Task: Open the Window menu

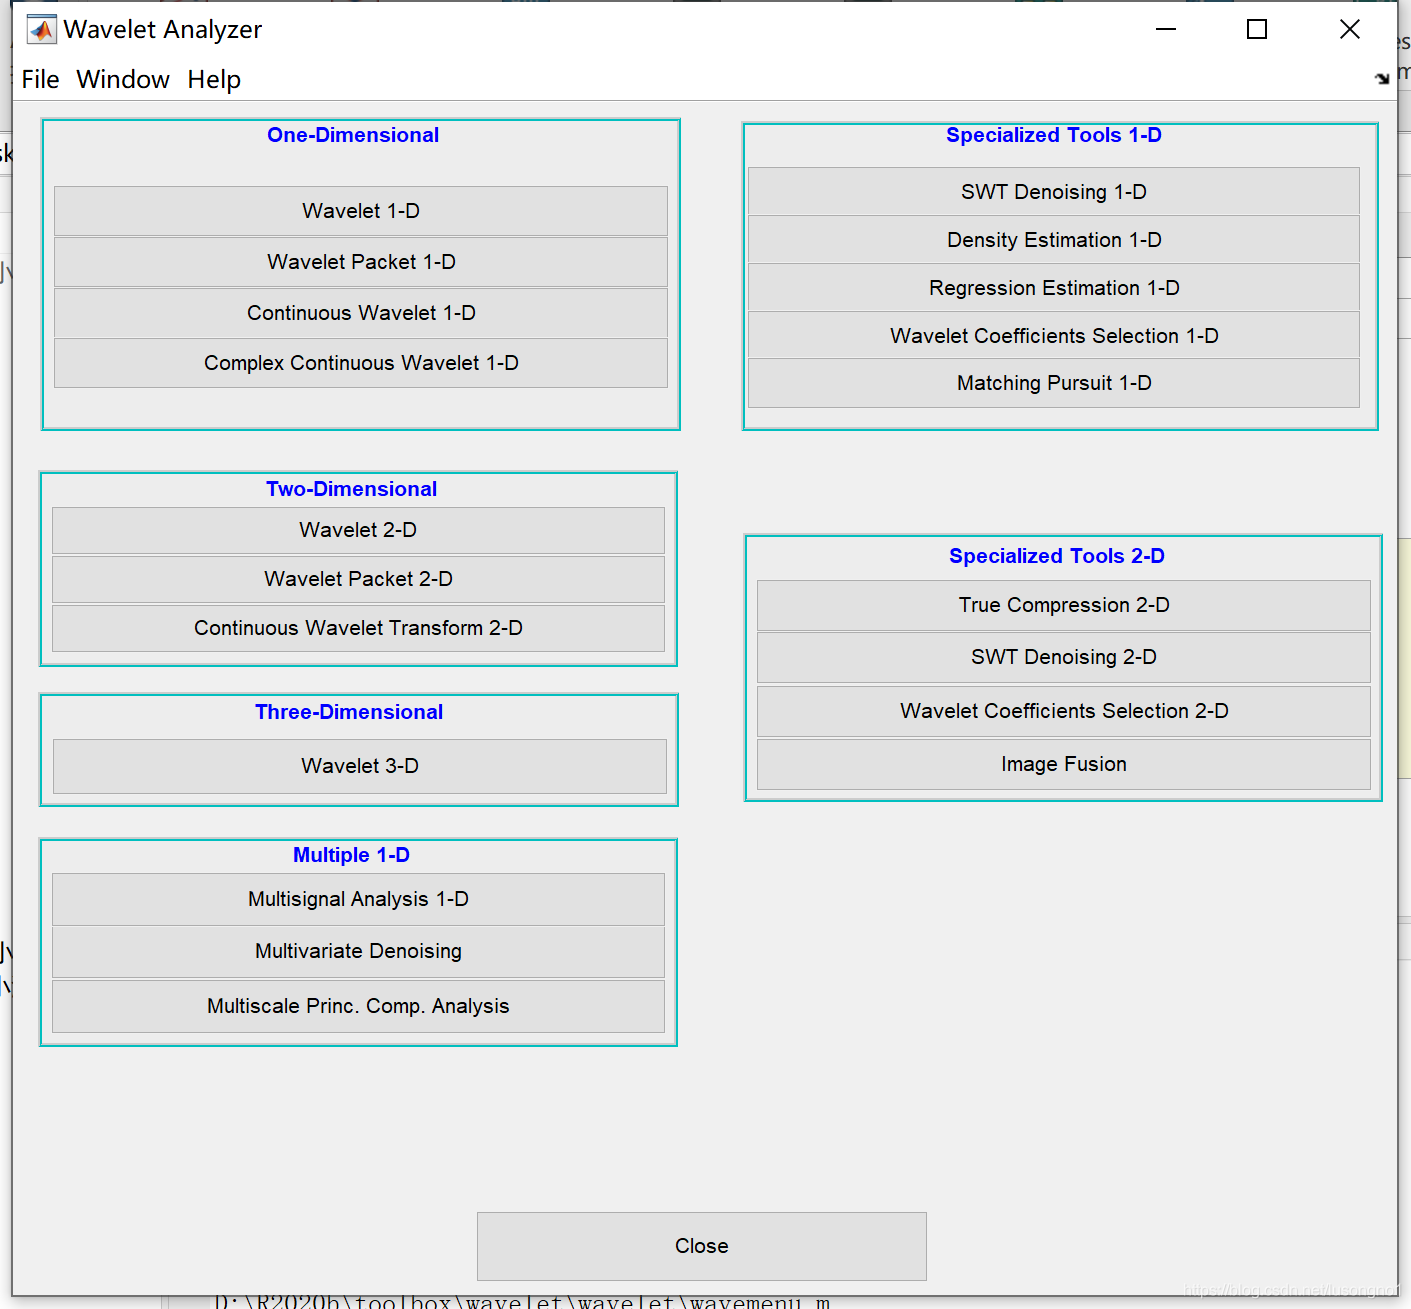Action: coord(123,79)
